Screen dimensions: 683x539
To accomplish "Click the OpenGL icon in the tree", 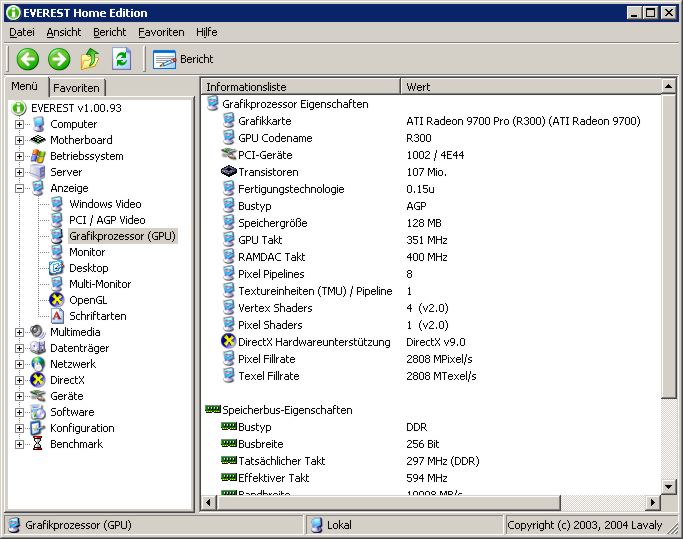I will (57, 300).
